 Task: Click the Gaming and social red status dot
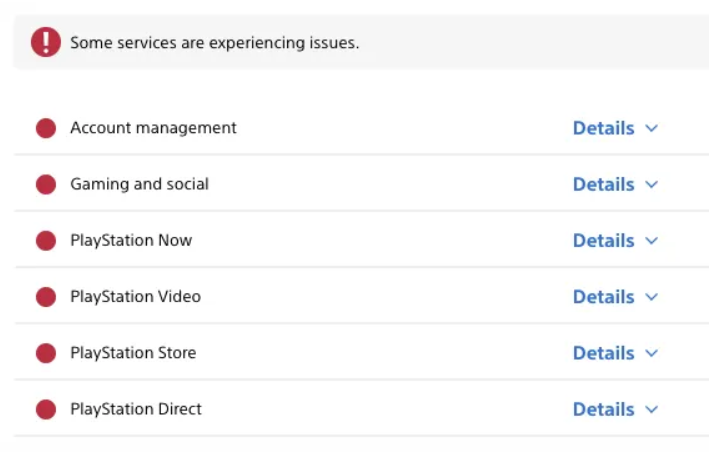click(x=46, y=184)
